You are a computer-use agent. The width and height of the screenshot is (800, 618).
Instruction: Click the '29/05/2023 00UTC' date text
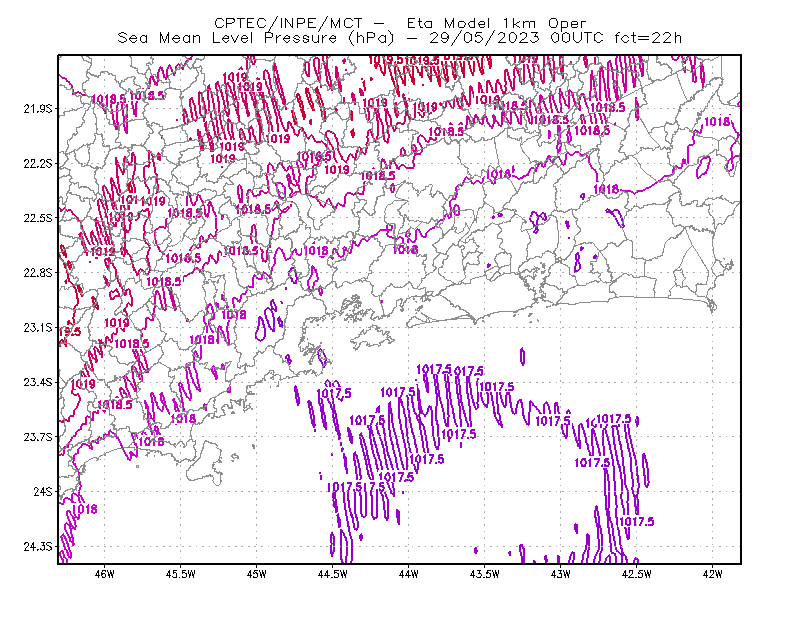pos(516,38)
